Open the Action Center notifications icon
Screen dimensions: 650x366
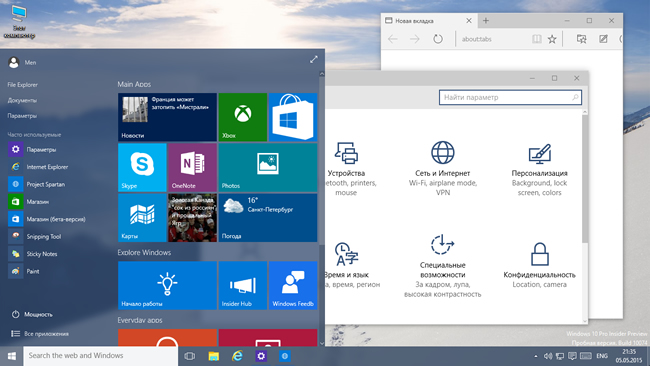(572, 356)
